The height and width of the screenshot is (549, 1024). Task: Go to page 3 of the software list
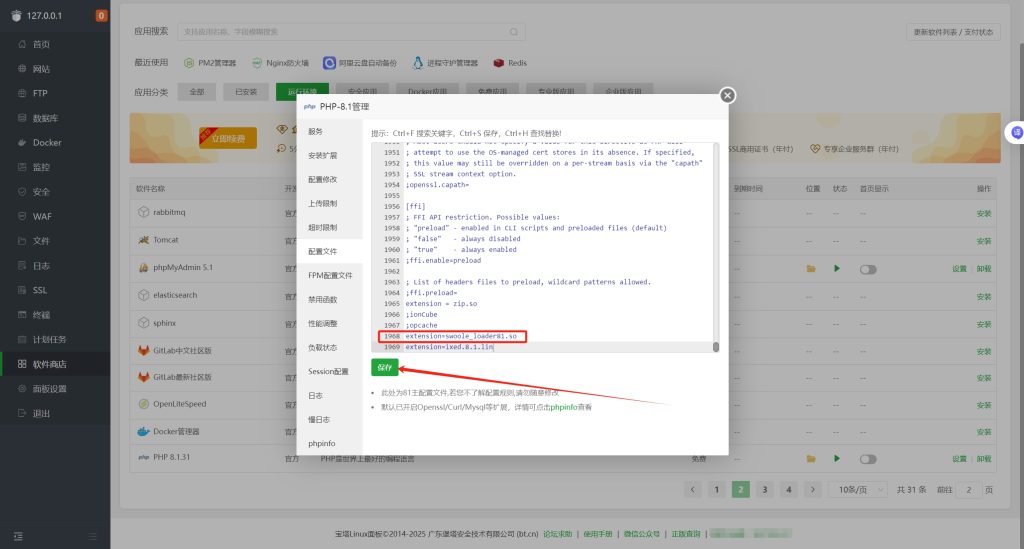765,489
